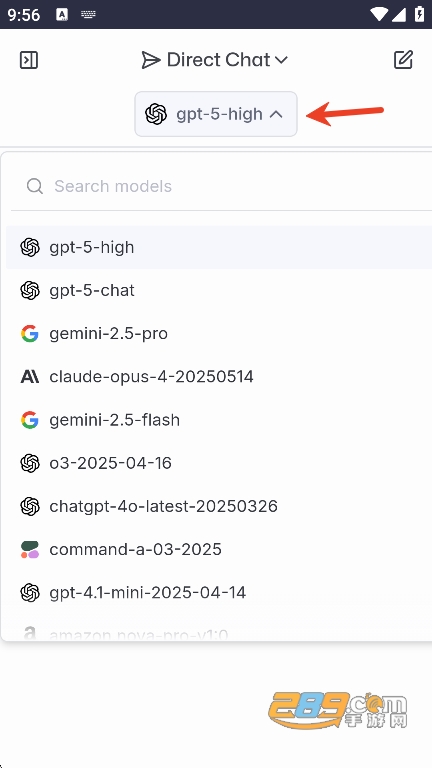
Task: Click the Amazon logo at the list bottom
Action: (29, 634)
